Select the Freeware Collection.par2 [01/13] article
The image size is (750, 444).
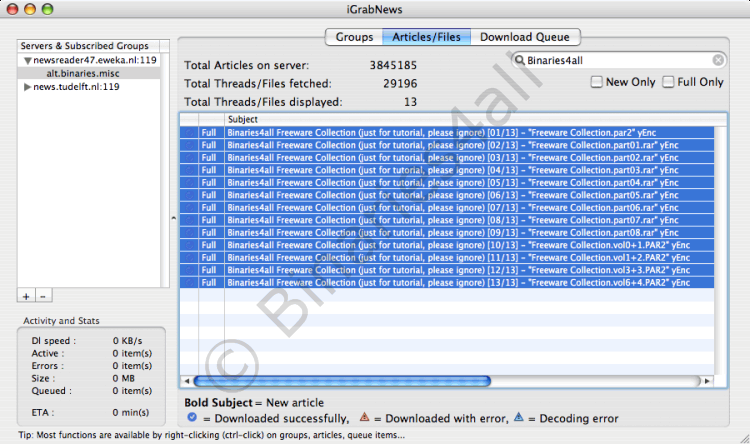click(447, 133)
